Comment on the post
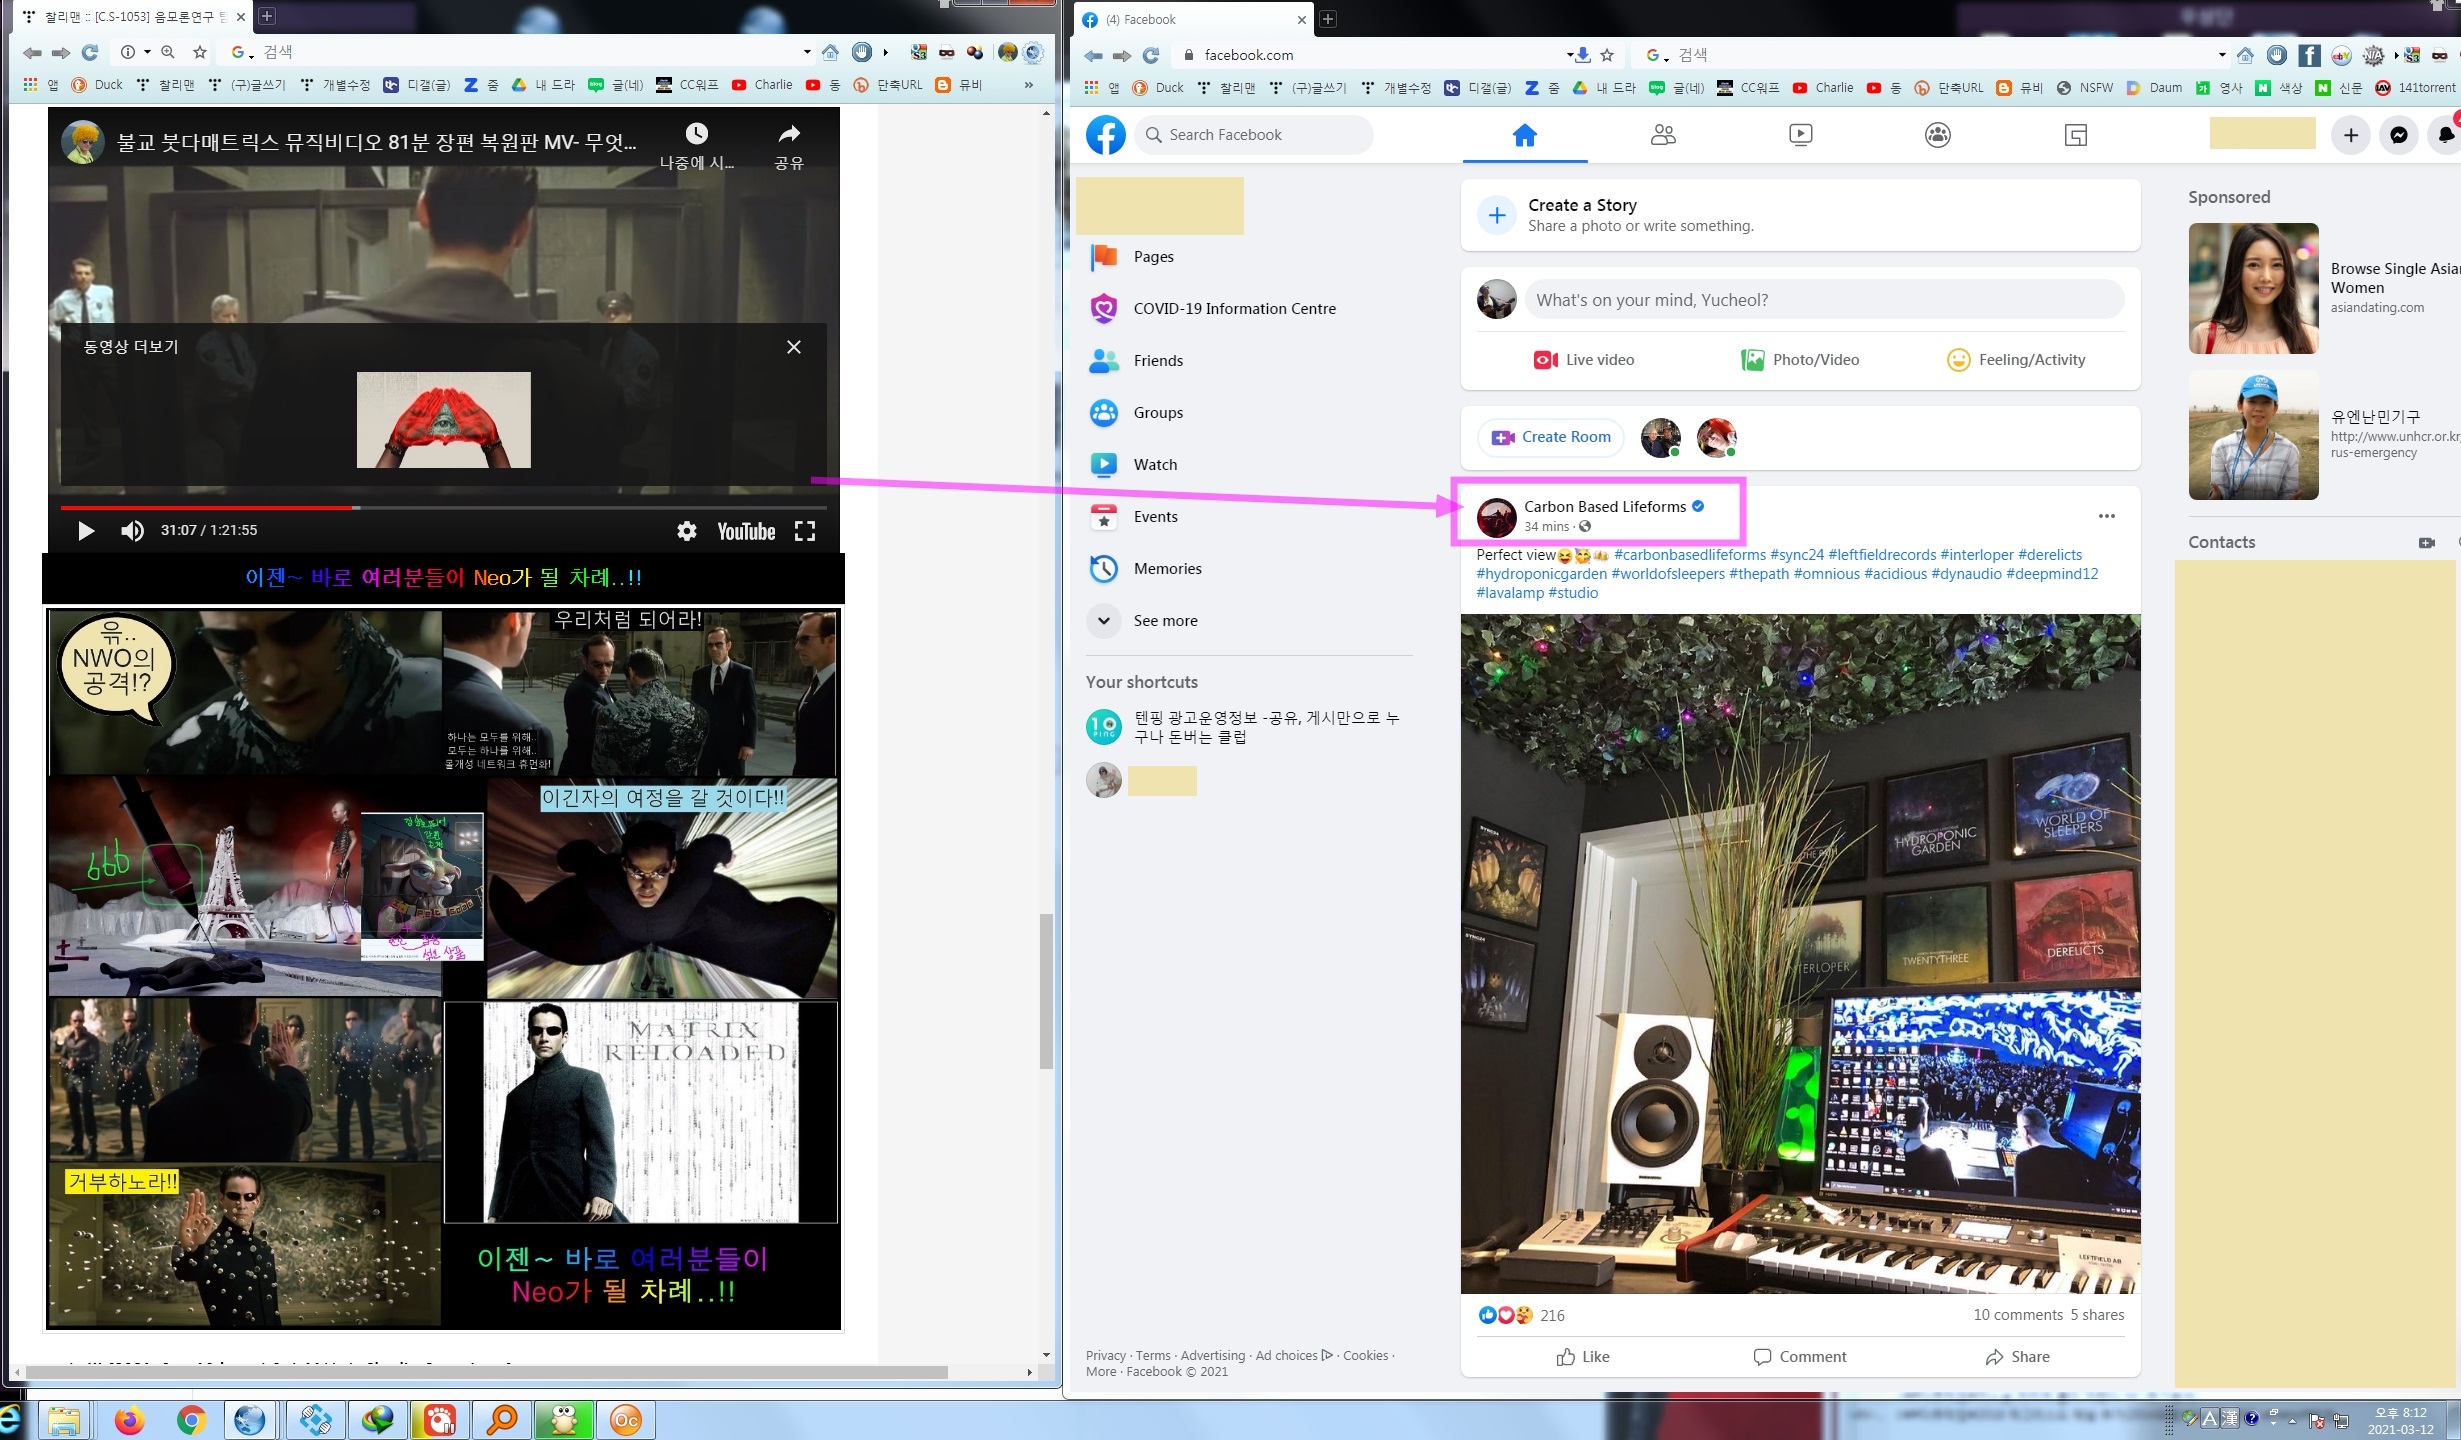The height and width of the screenshot is (1440, 2461). tap(1800, 1357)
